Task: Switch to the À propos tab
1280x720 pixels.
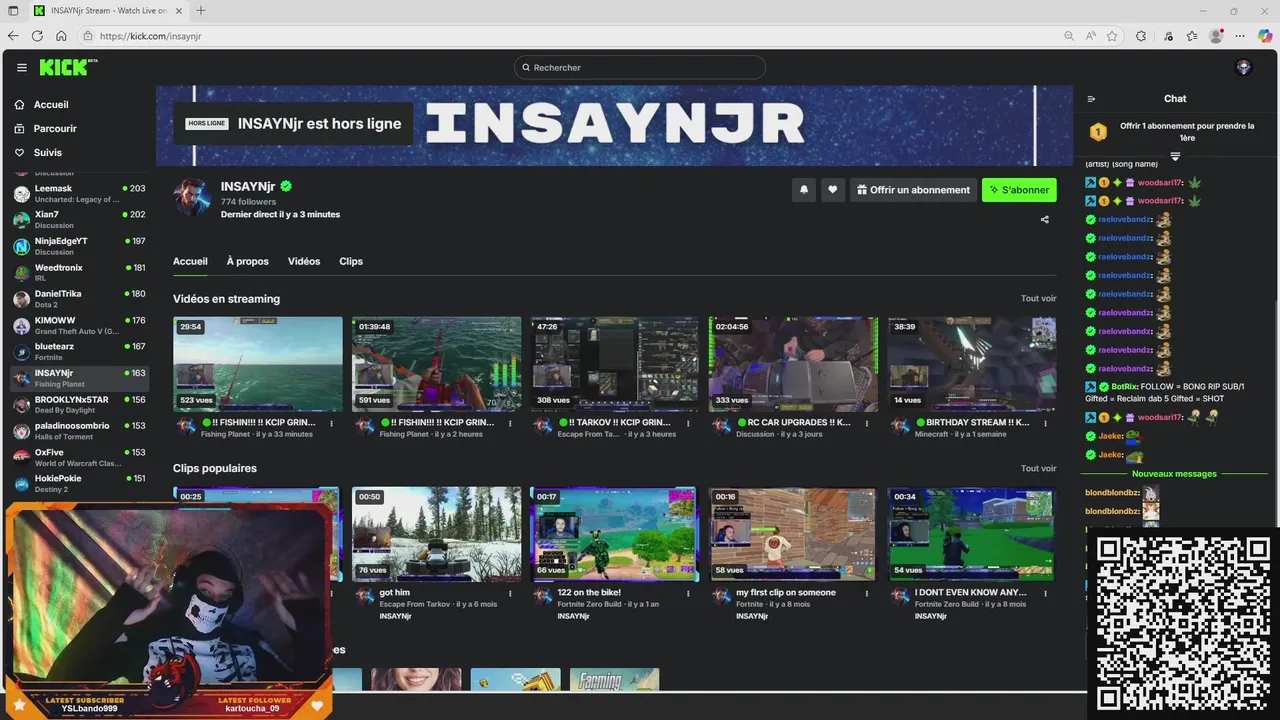Action: [248, 261]
